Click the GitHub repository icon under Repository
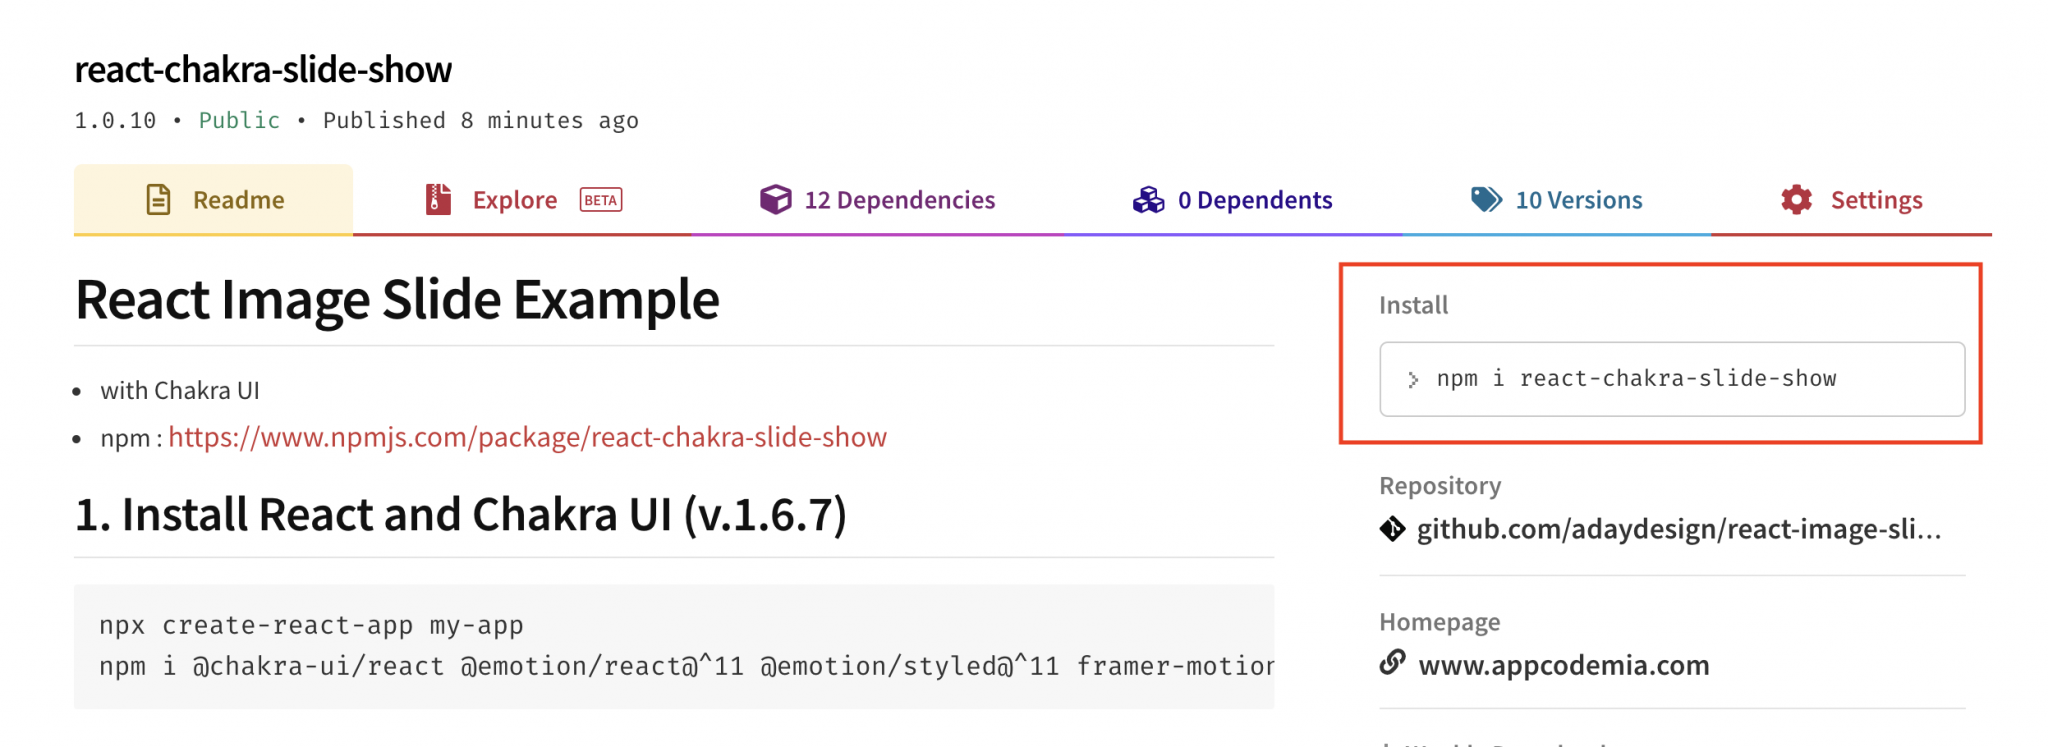Image resolution: width=2048 pixels, height=747 pixels. [x=1391, y=528]
